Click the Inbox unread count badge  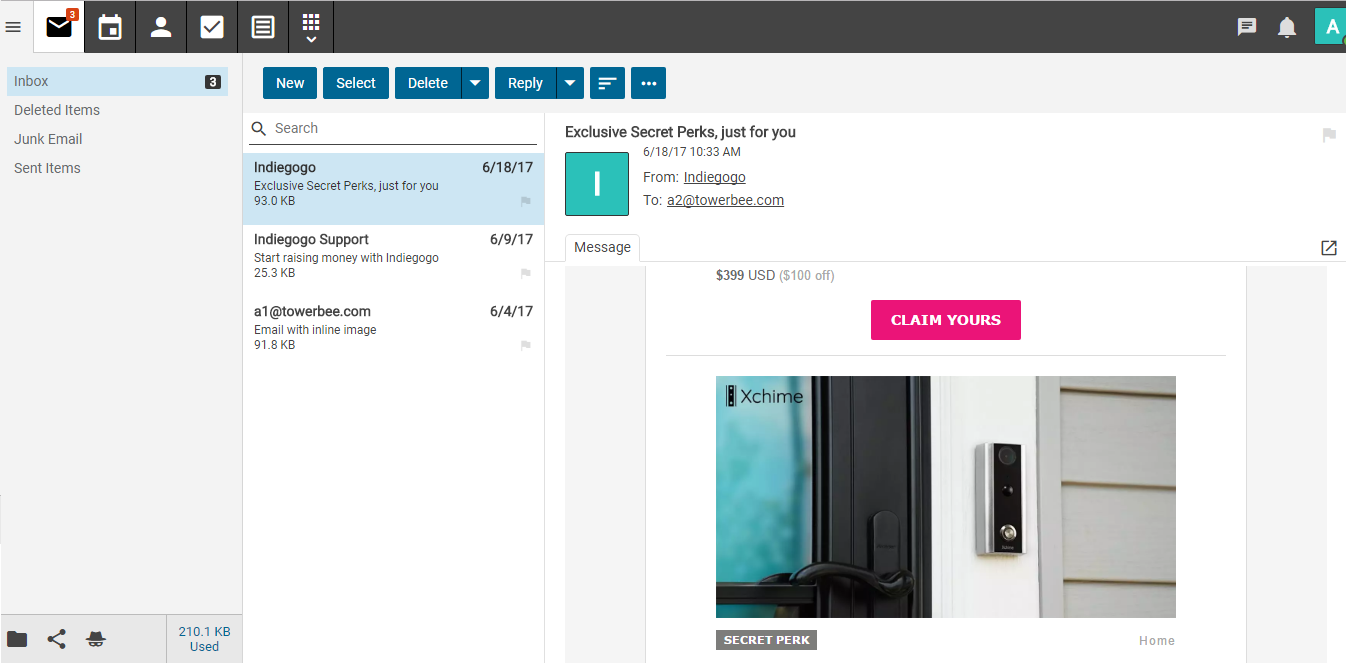pyautogui.click(x=213, y=82)
